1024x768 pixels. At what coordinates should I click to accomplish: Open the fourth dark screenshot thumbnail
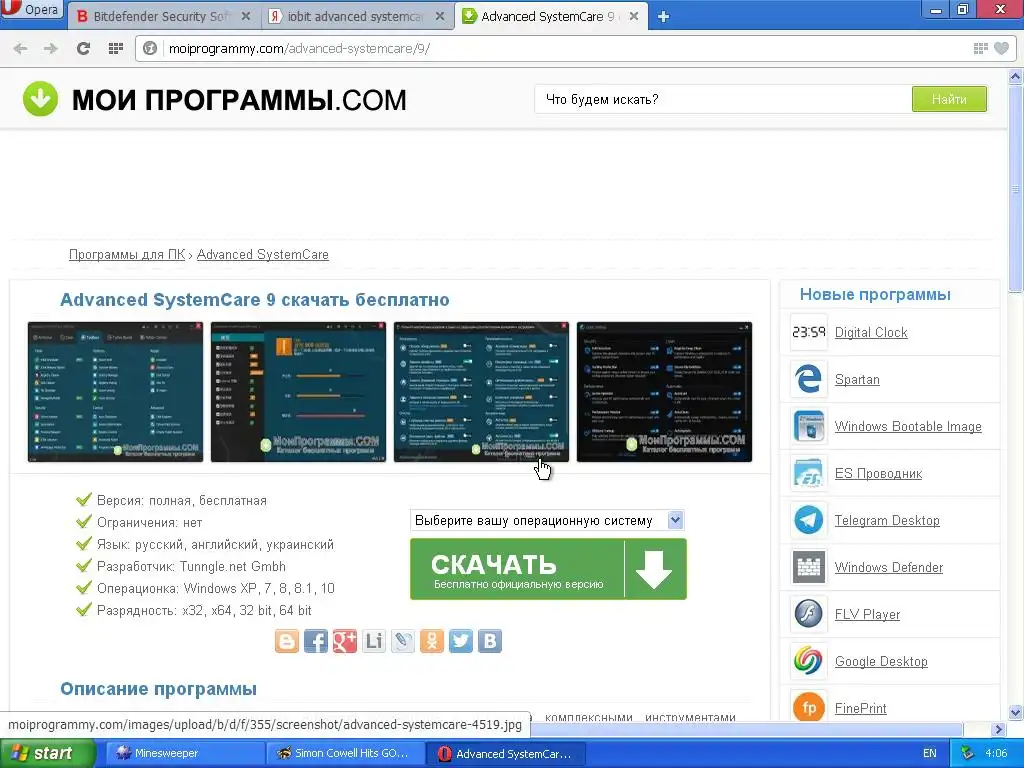[x=664, y=392]
